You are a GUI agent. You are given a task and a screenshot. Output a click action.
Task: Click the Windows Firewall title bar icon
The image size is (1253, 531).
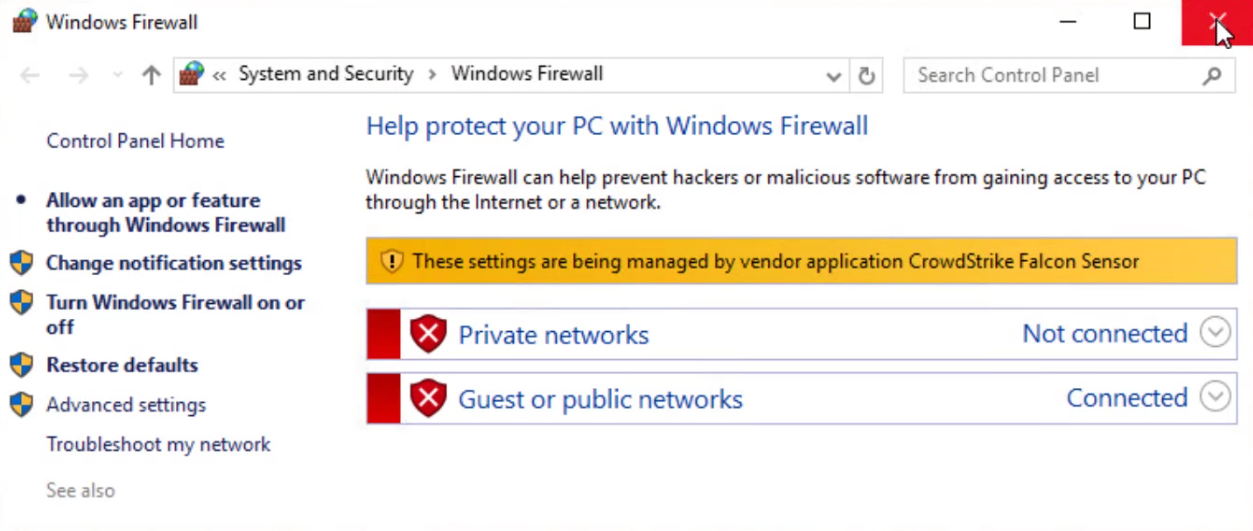(24, 21)
